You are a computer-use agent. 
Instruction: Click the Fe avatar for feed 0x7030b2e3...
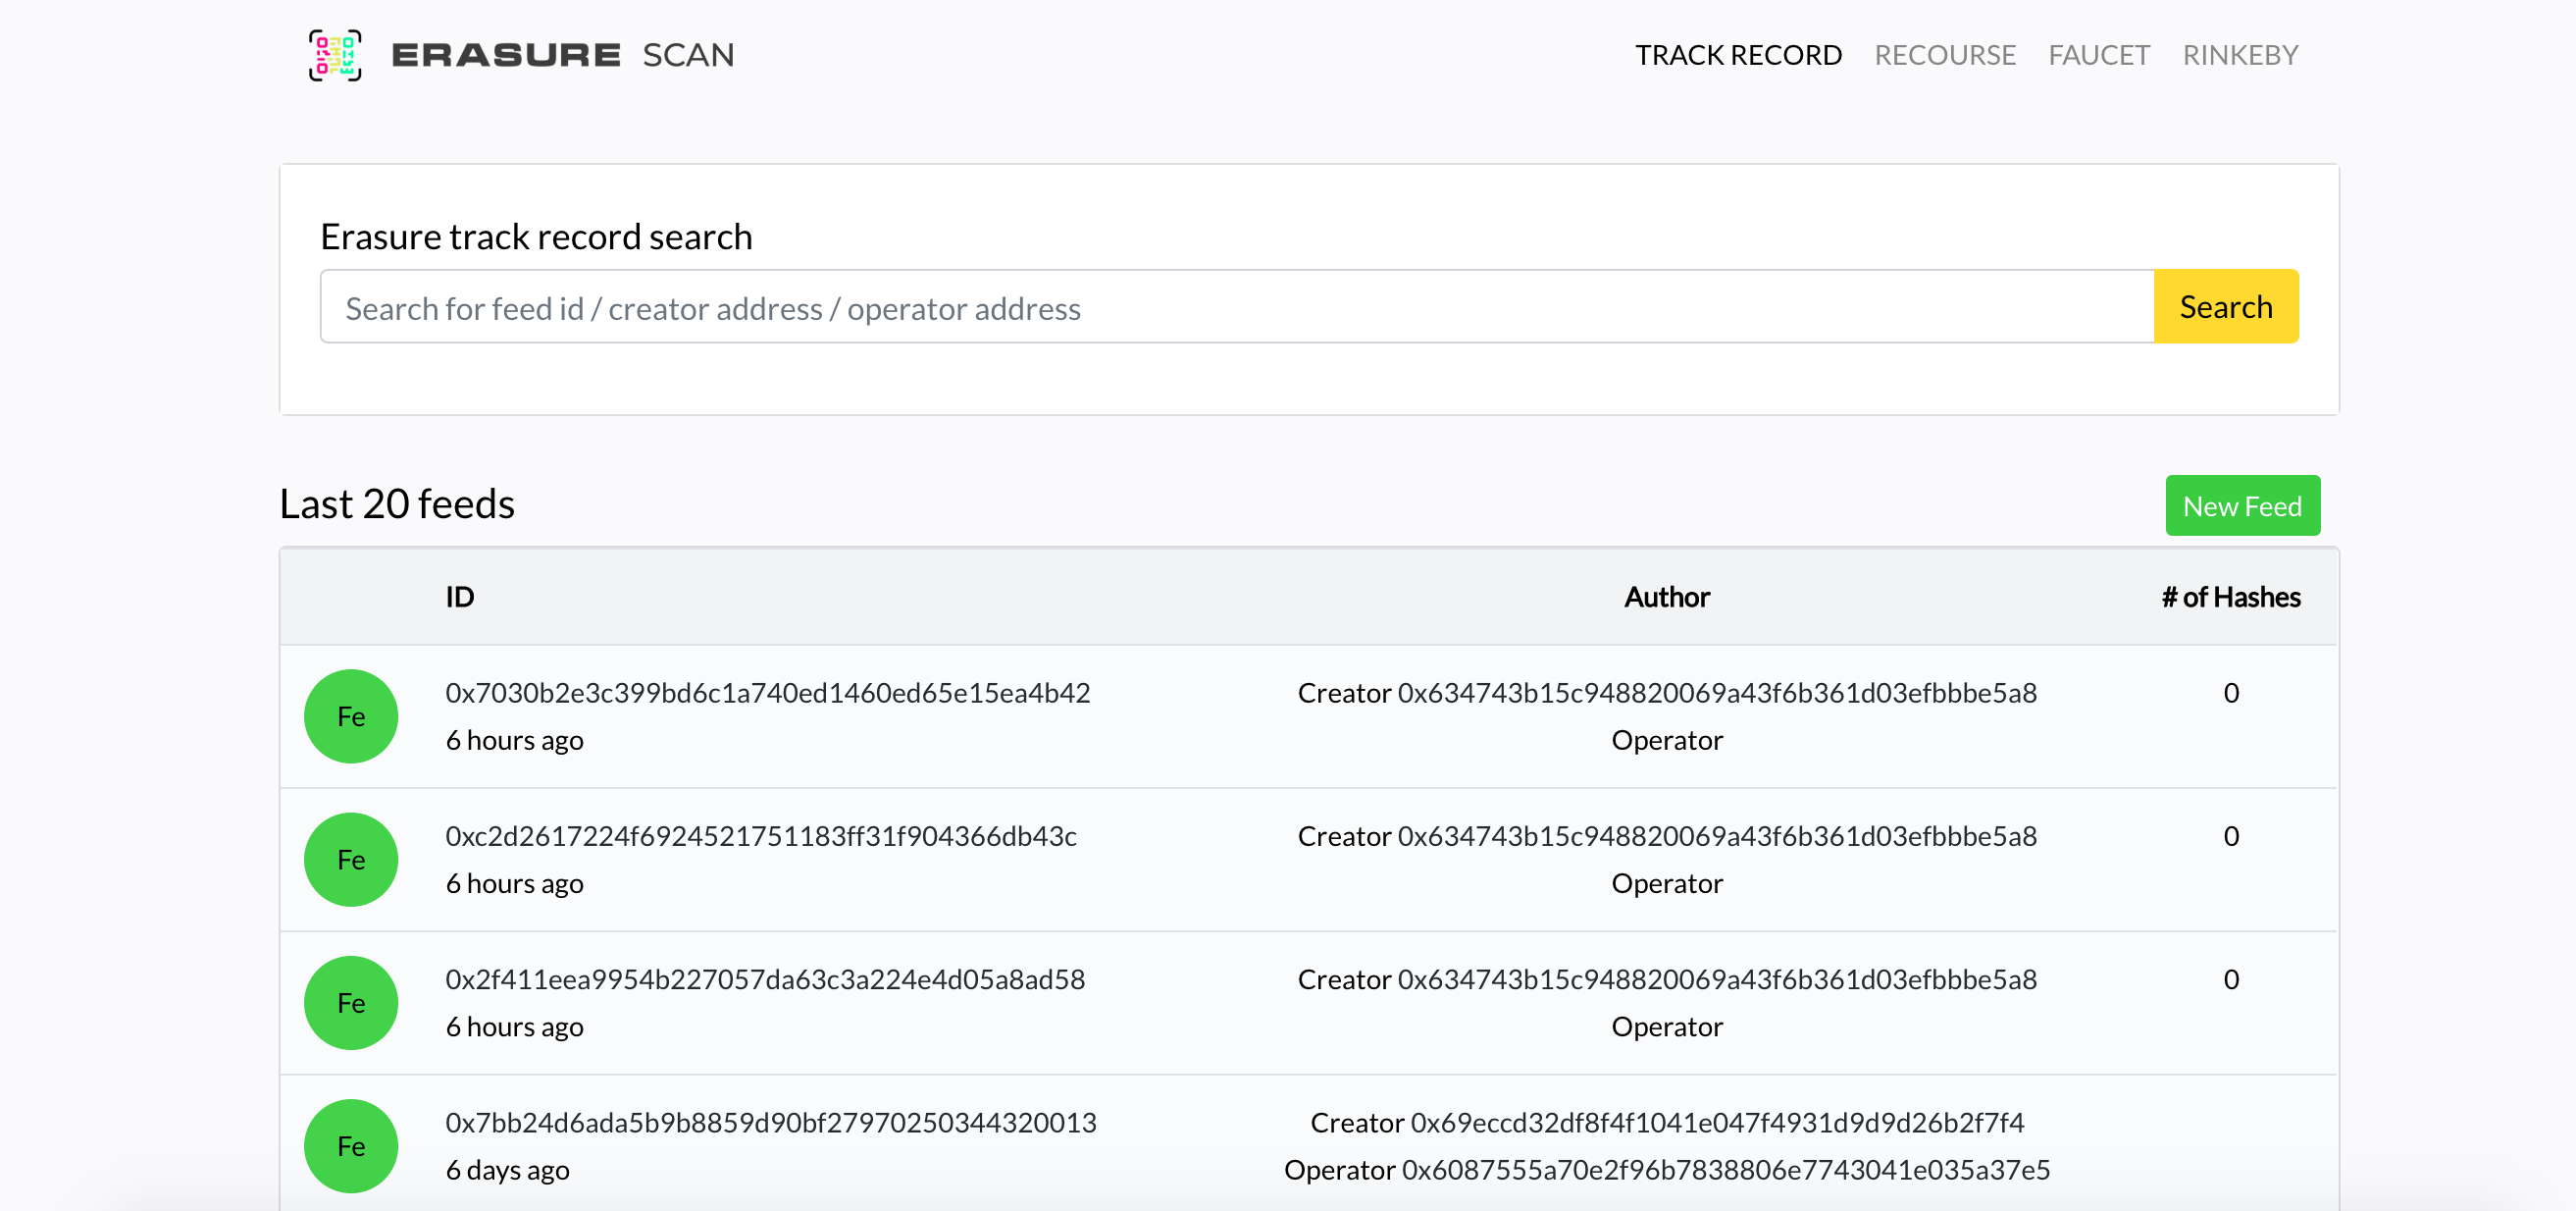coord(351,717)
